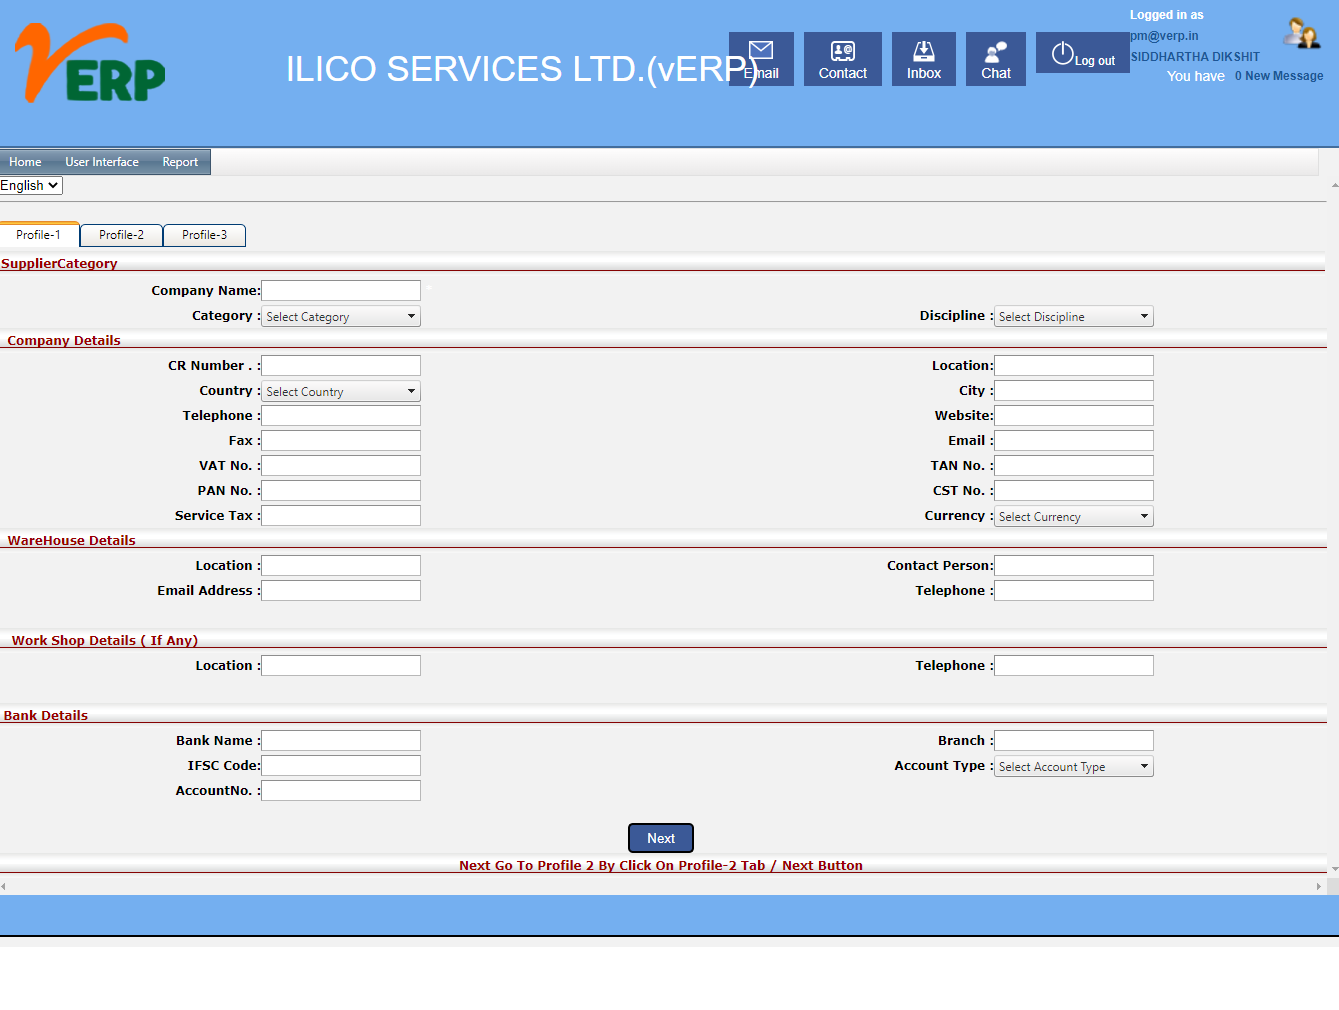Open the English language dropdown
This screenshot has height=1010, width=1339.
click(x=31, y=186)
